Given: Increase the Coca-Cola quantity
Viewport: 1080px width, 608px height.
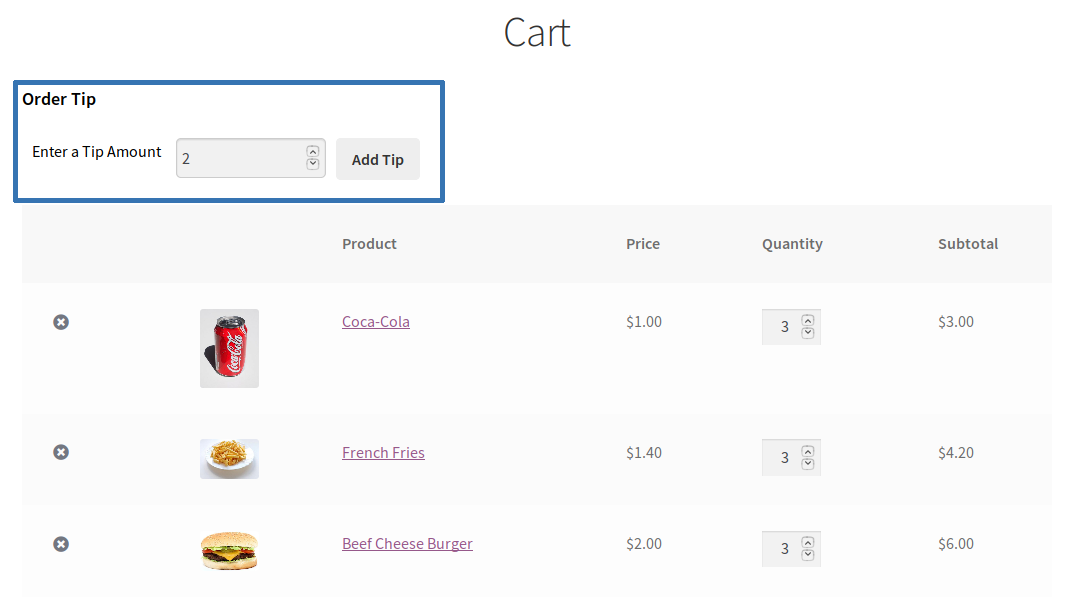Looking at the screenshot, I should [x=808, y=320].
